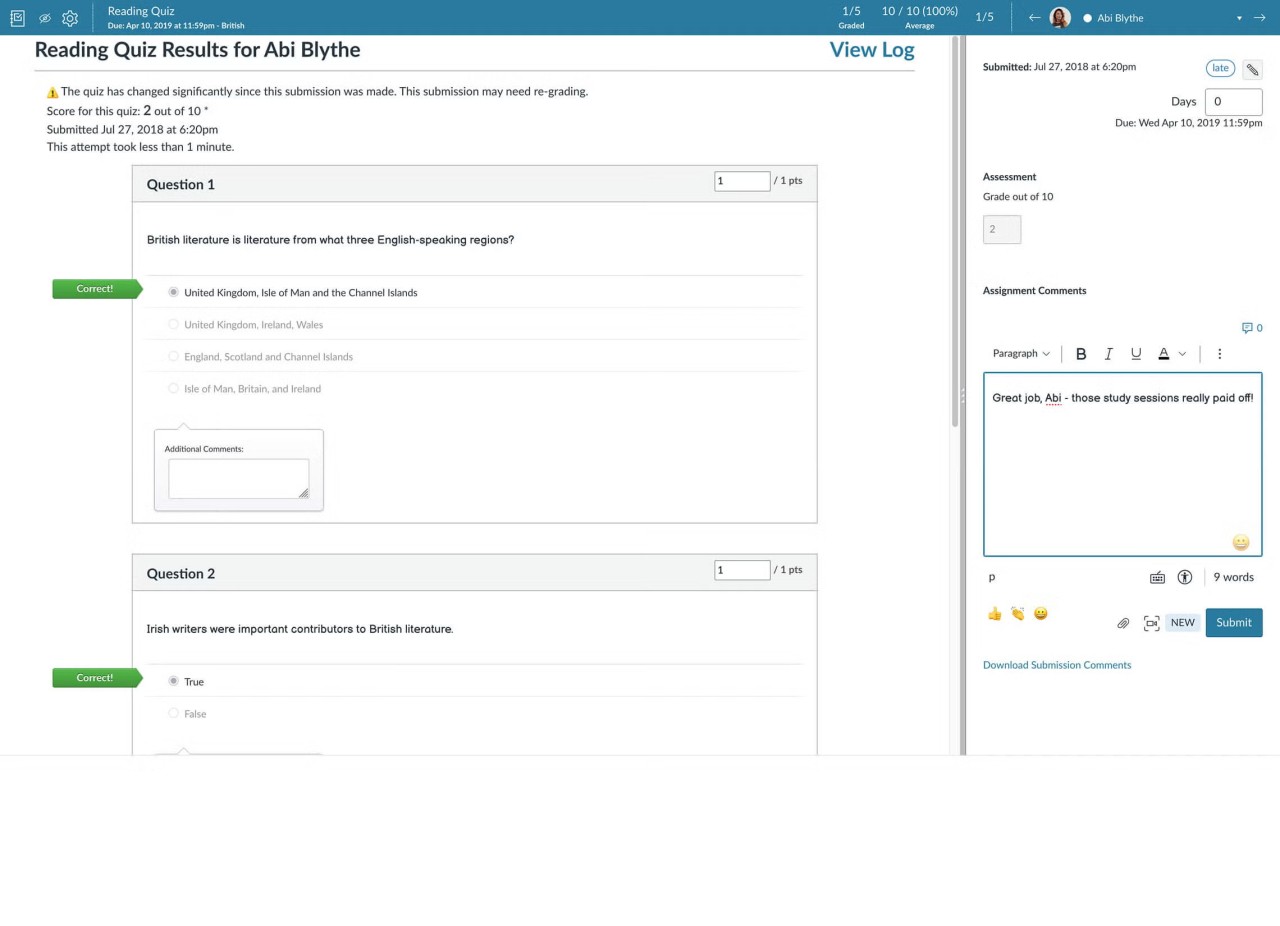Click the Underline formatting icon
Viewport: 1280px width, 926px height.
(1136, 354)
